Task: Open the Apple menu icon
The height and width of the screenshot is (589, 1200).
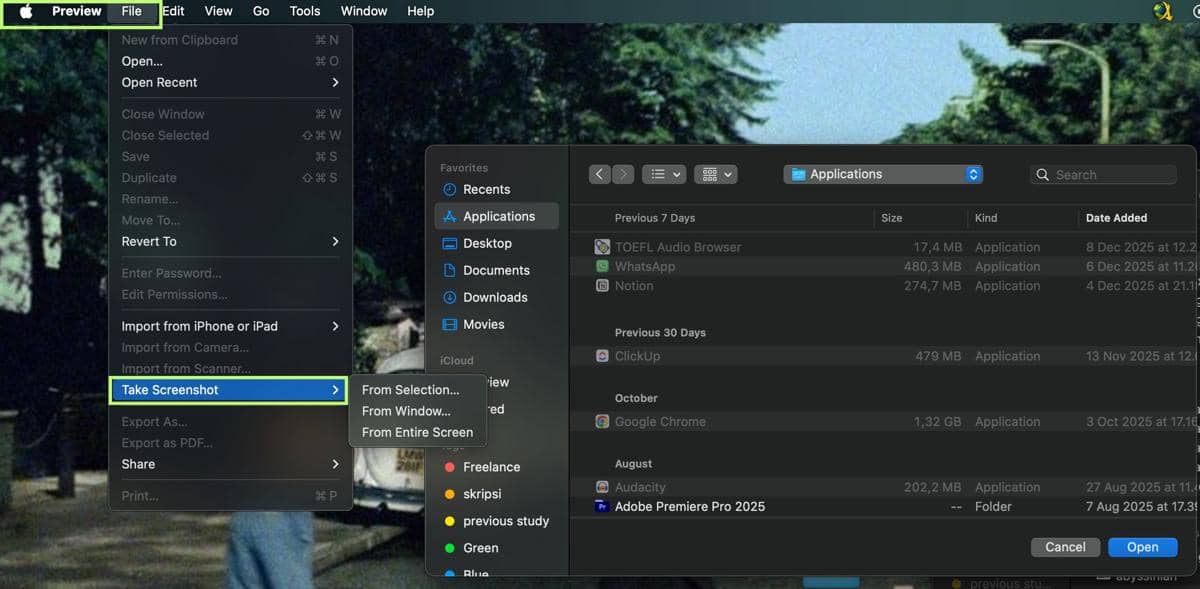Action: point(26,11)
